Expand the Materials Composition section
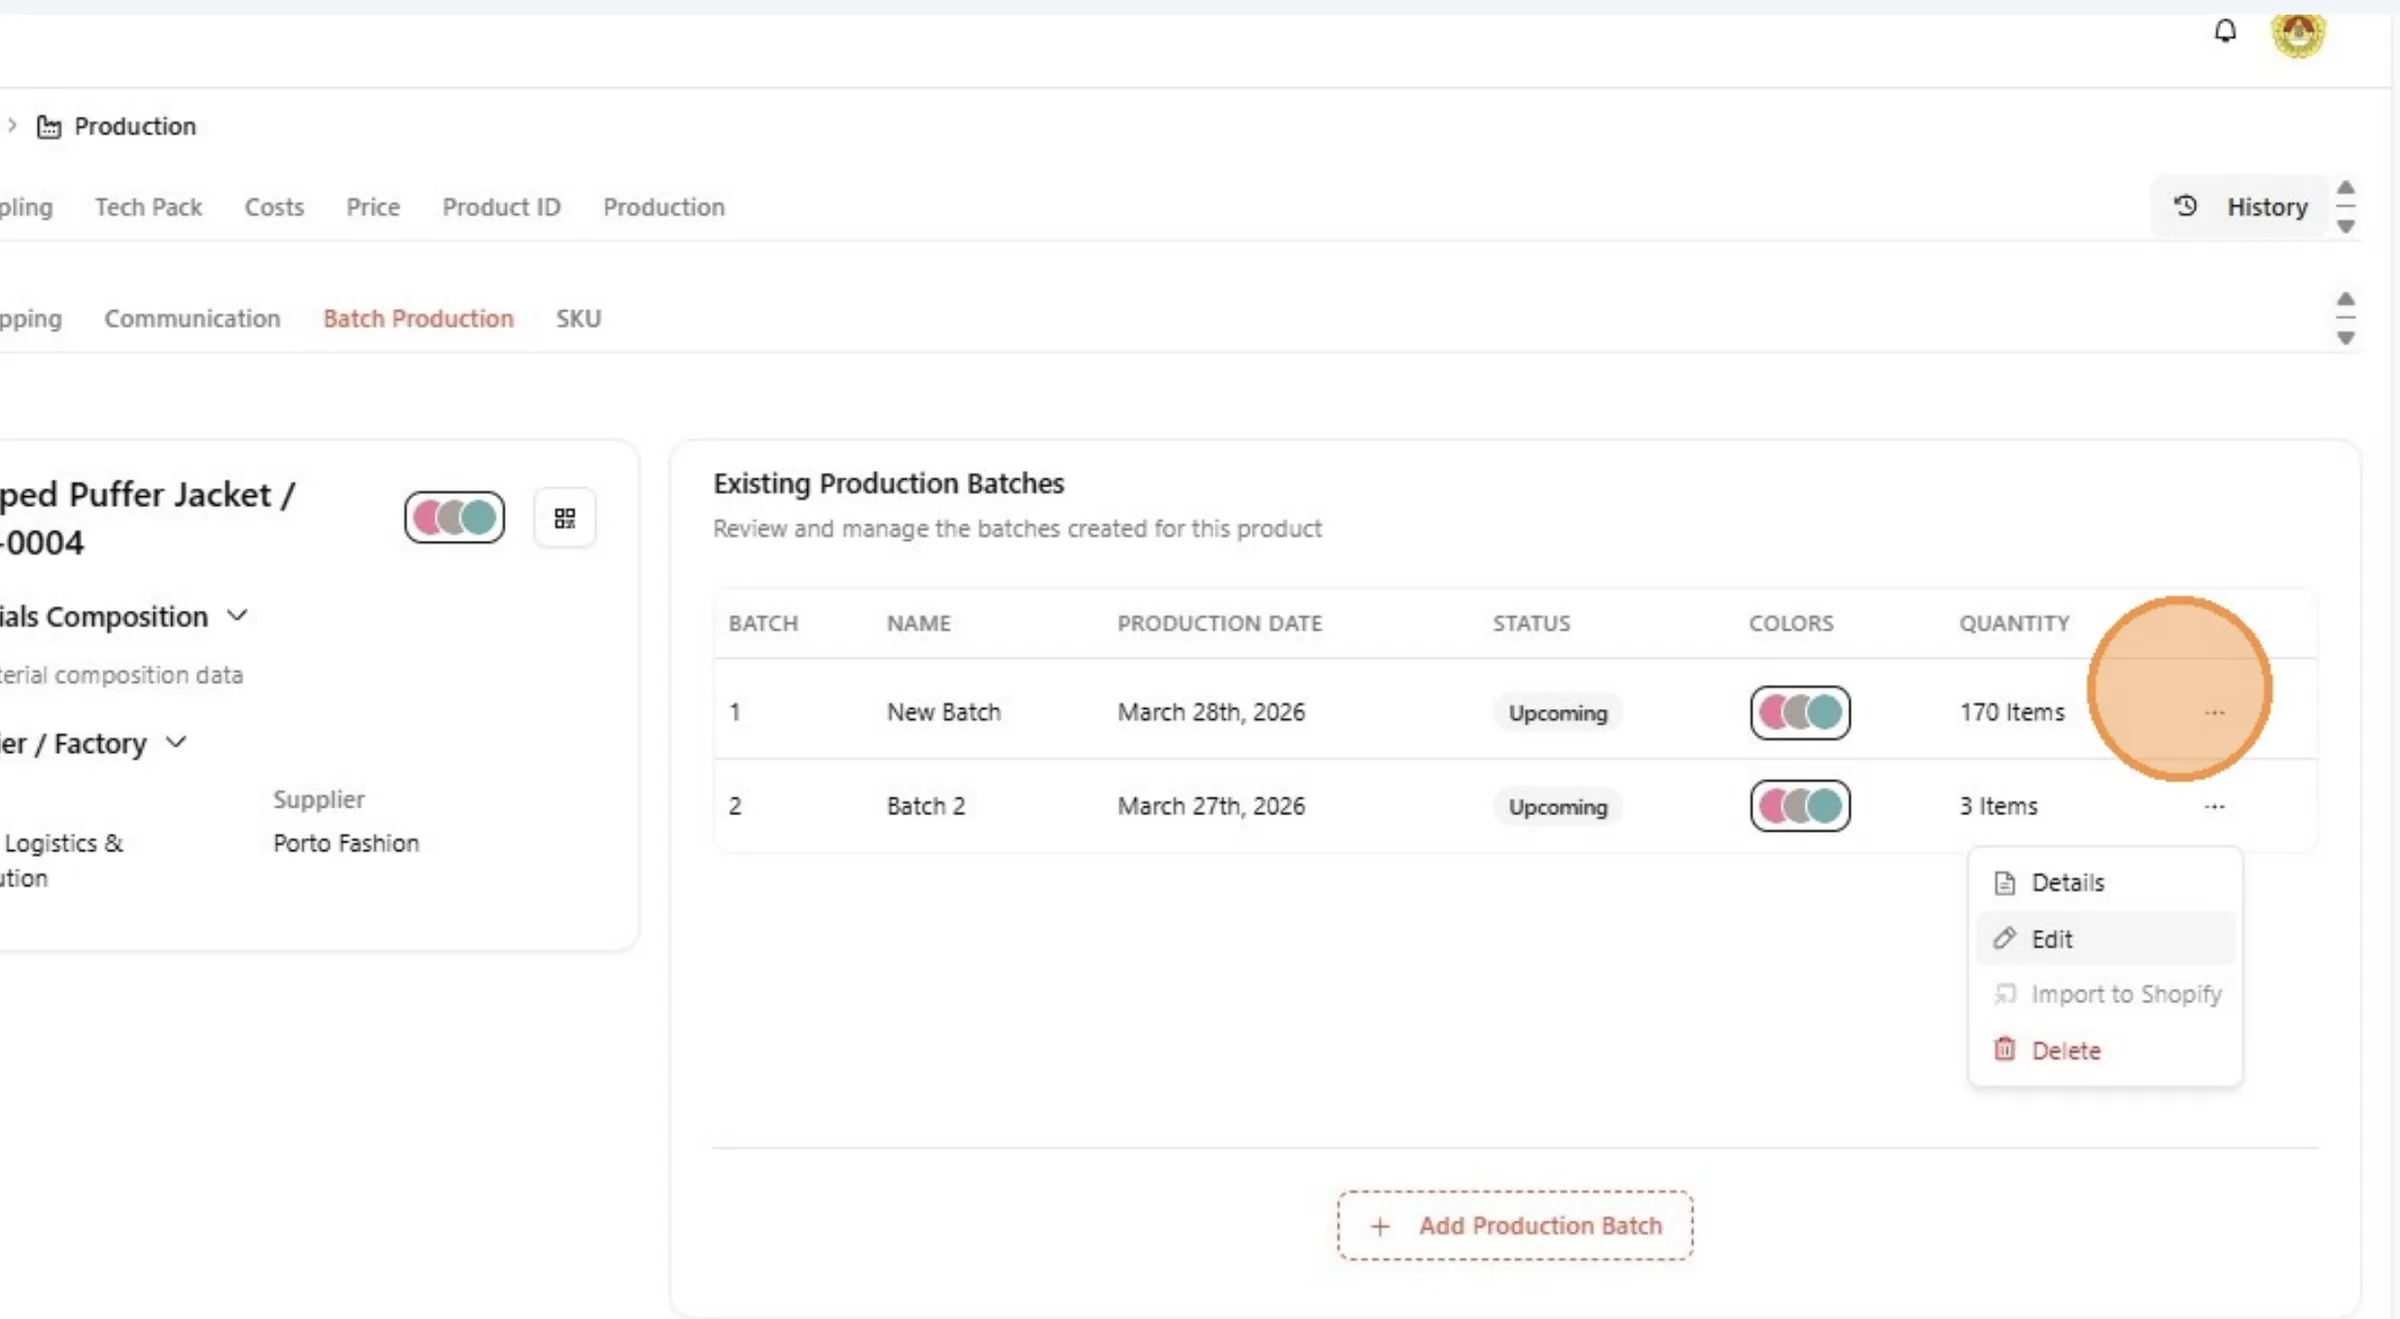The width and height of the screenshot is (2400, 1319). click(x=237, y=616)
